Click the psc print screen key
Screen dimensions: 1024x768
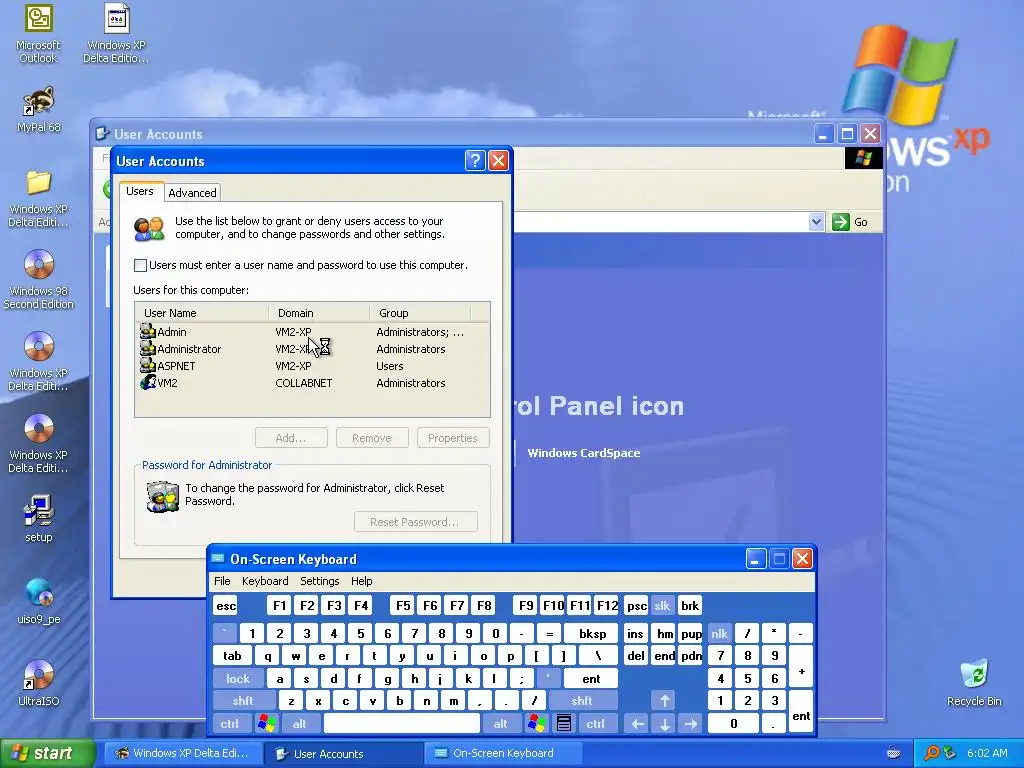[636, 606]
